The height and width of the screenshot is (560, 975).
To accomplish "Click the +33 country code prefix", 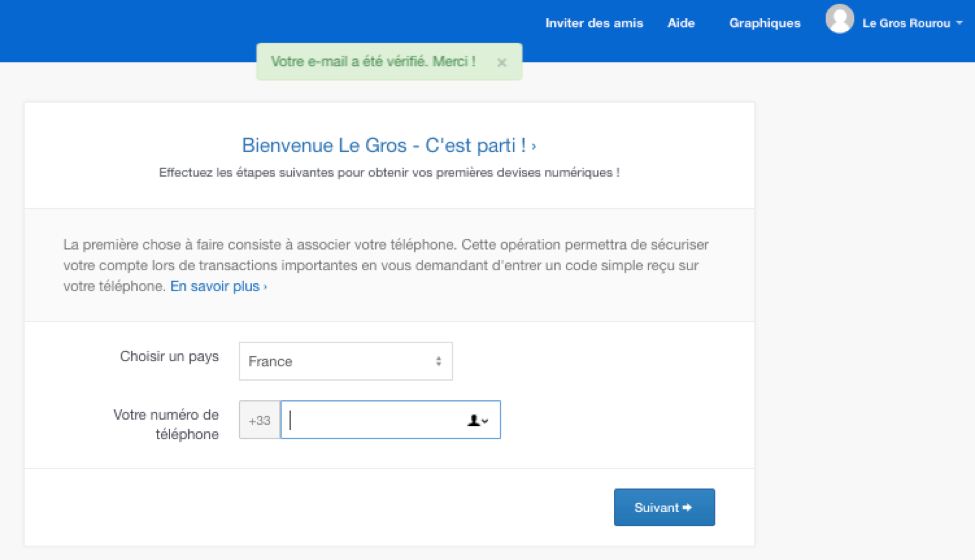I will point(260,420).
